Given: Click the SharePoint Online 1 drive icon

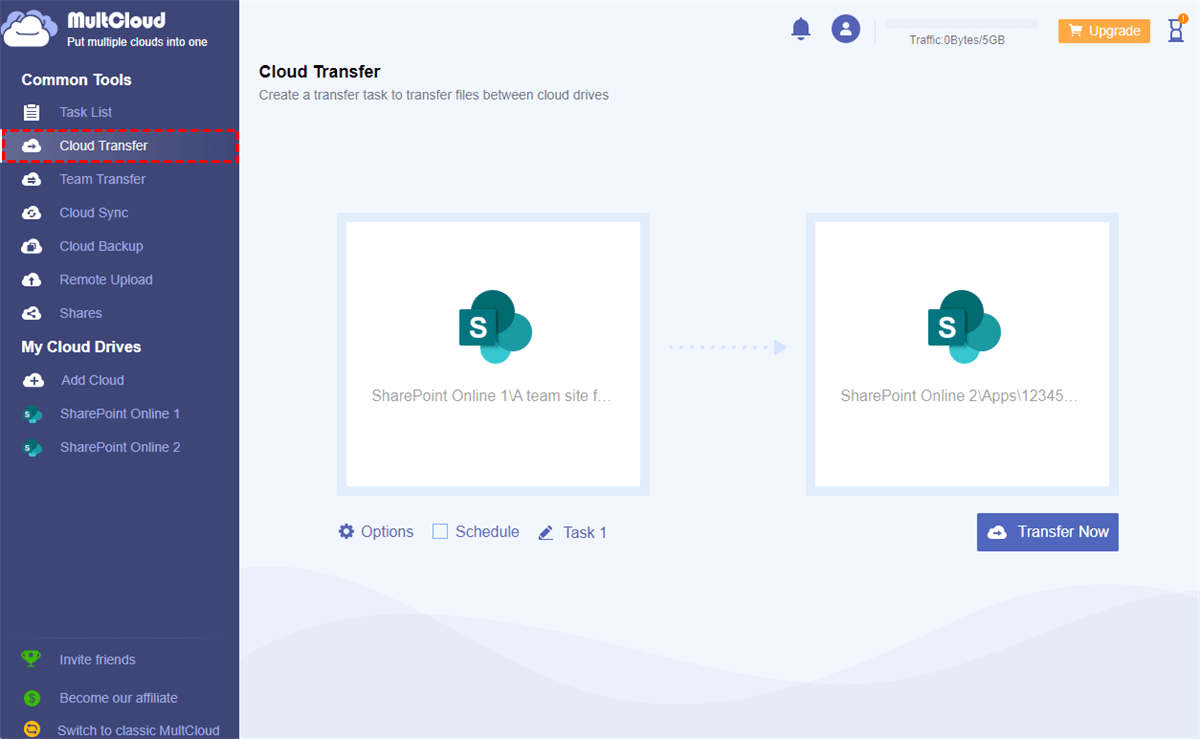Looking at the screenshot, I should (x=33, y=414).
